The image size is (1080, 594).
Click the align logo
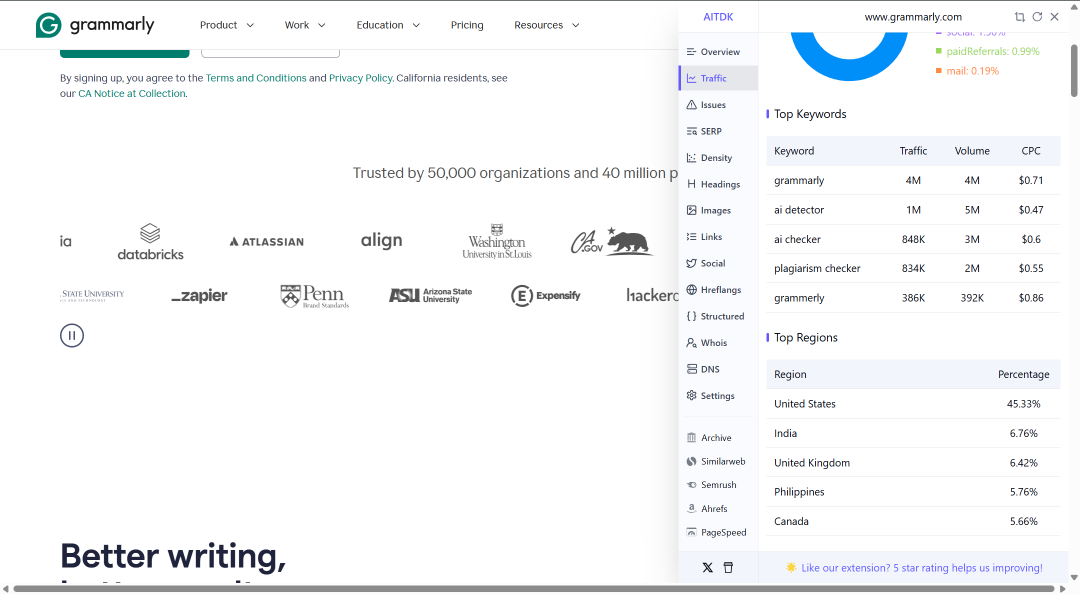pos(382,240)
